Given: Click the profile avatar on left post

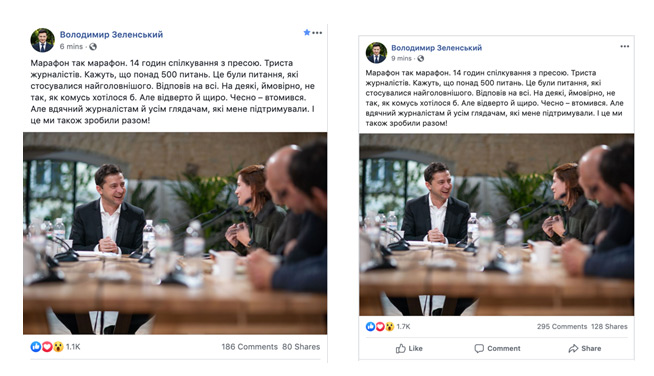Looking at the screenshot, I should (x=42, y=40).
